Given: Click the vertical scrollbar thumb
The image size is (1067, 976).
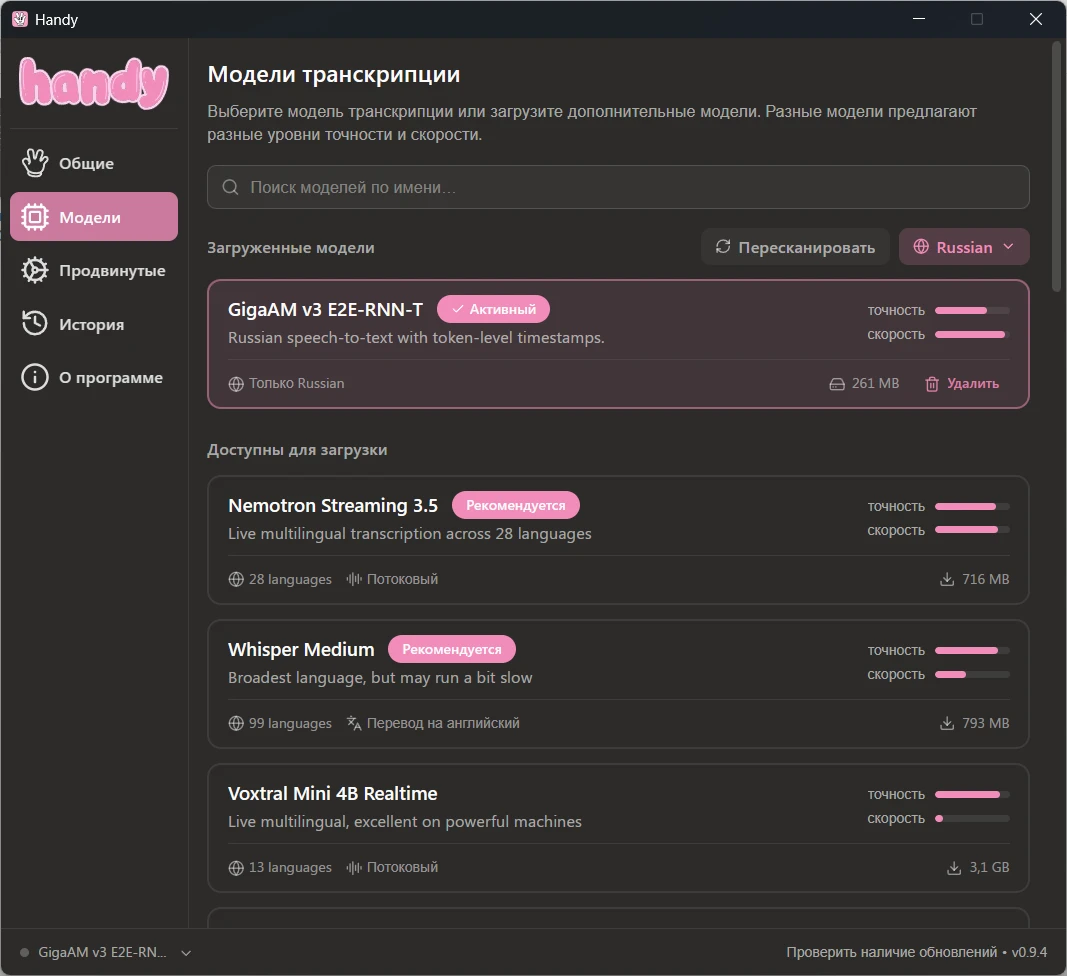Looking at the screenshot, I should 1057,167.
